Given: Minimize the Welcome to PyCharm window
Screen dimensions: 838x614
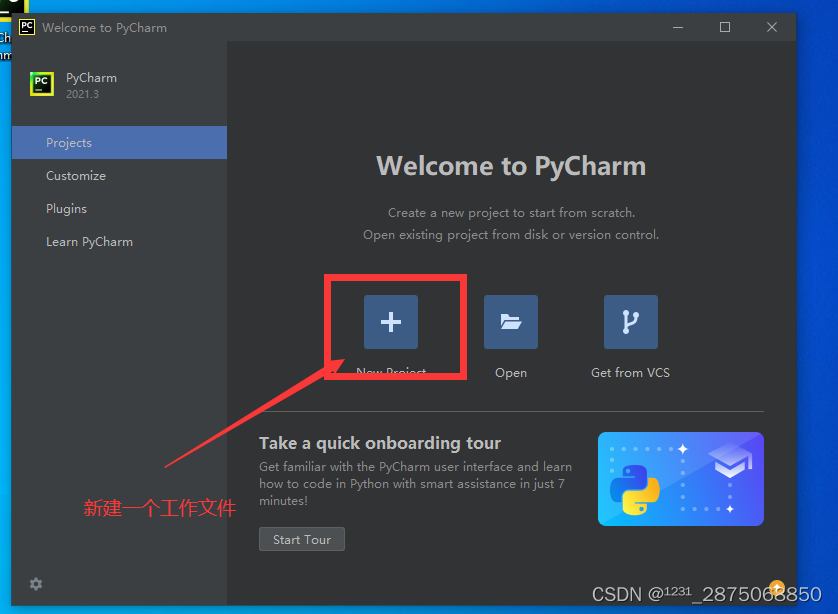Looking at the screenshot, I should point(678,27).
